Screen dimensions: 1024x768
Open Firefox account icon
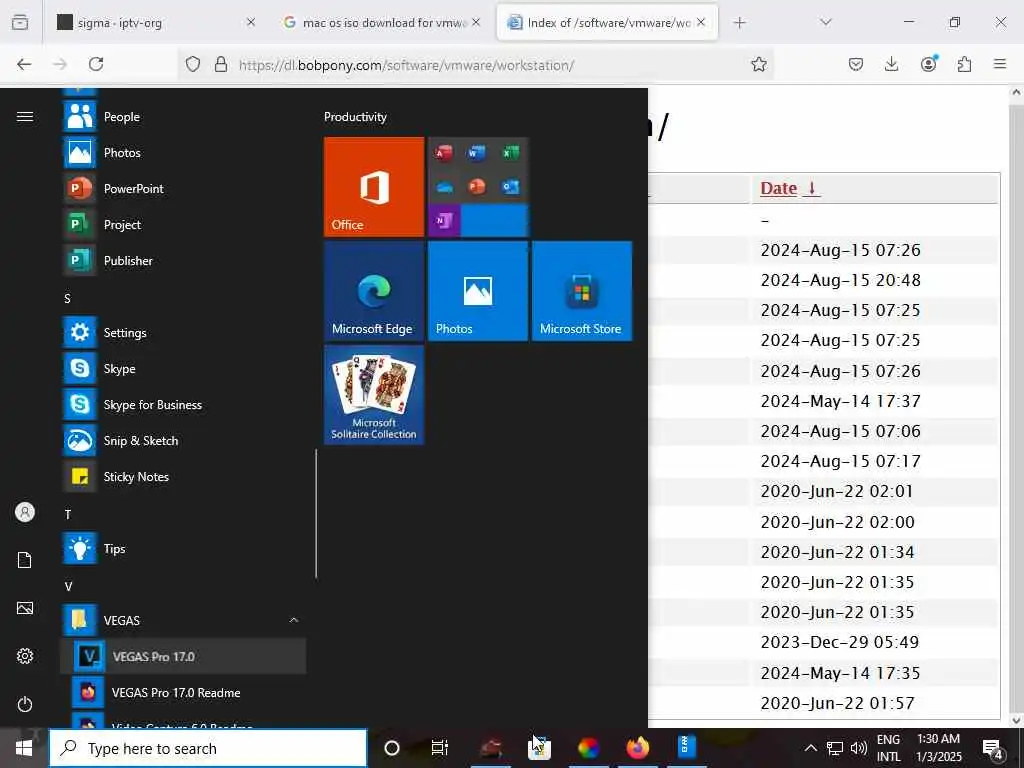pos(928,64)
